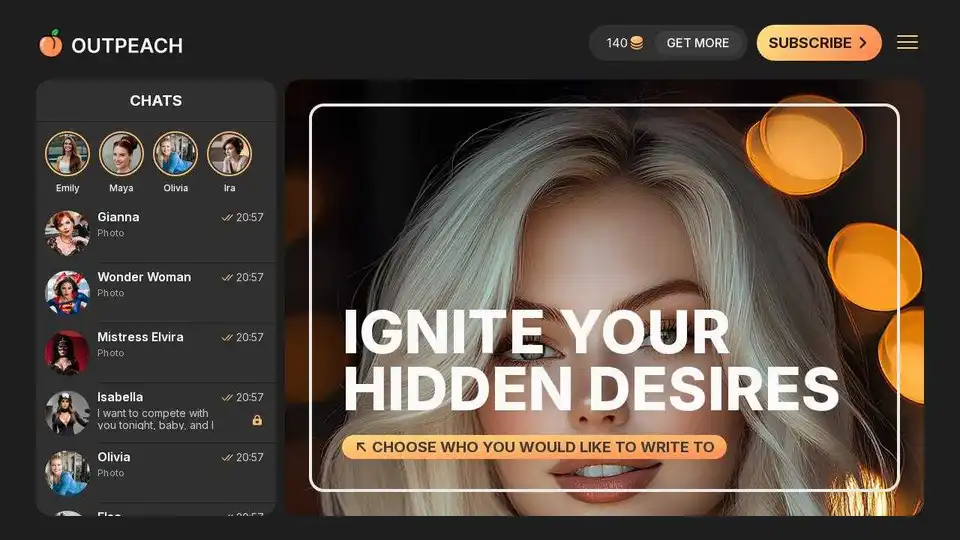Click the read checkmark on Isabella's chat
The image size is (960, 540).
[227, 397]
